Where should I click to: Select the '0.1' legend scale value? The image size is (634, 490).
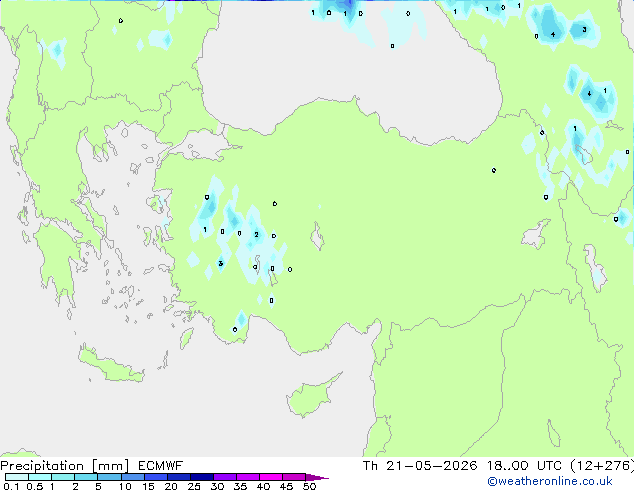(11, 486)
